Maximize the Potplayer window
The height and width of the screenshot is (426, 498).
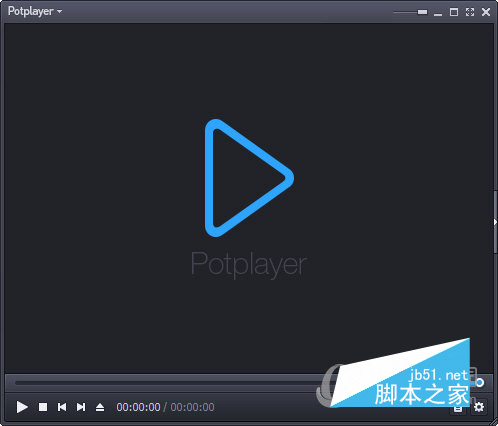[x=454, y=12]
